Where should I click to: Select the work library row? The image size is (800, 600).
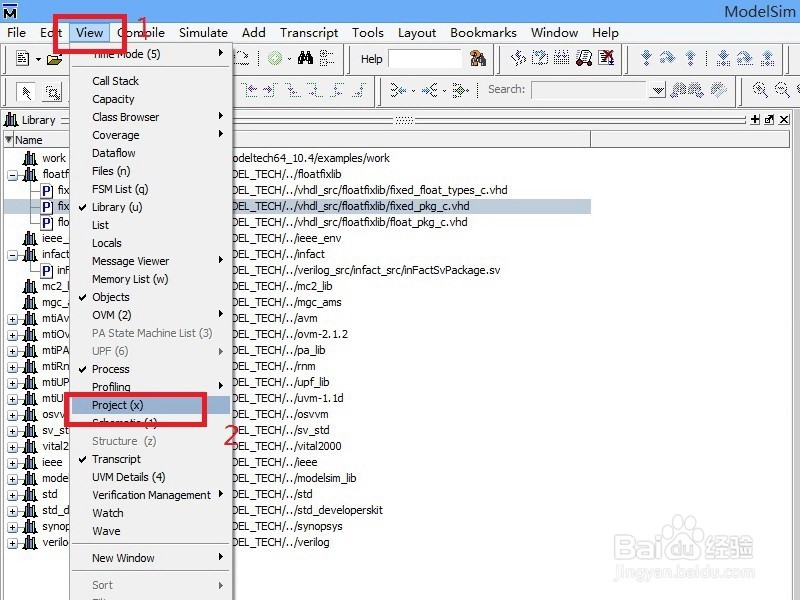click(x=297, y=158)
